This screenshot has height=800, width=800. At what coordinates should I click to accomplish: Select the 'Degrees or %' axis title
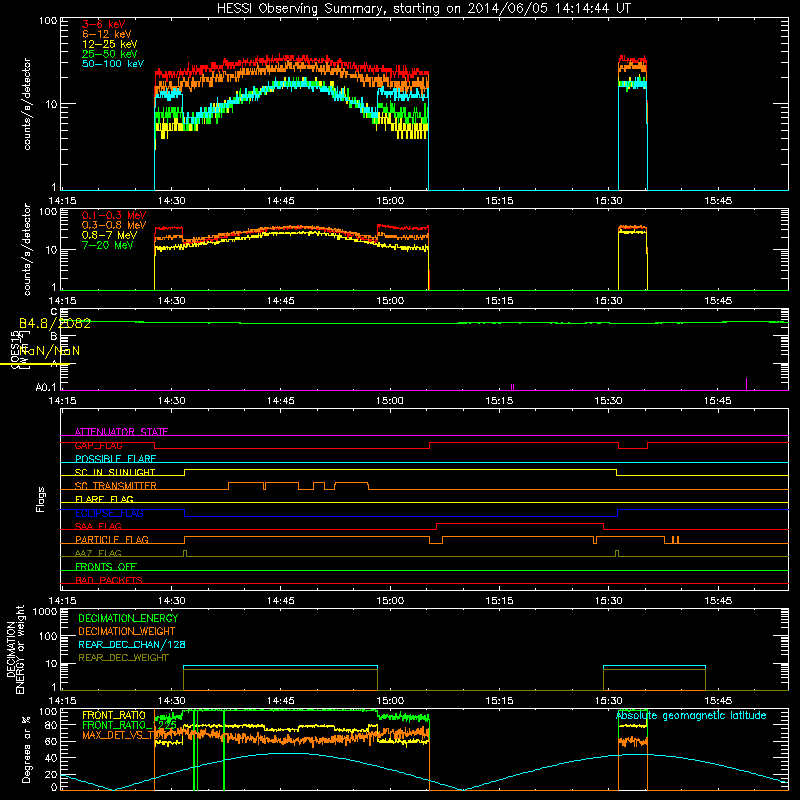[x=26, y=750]
